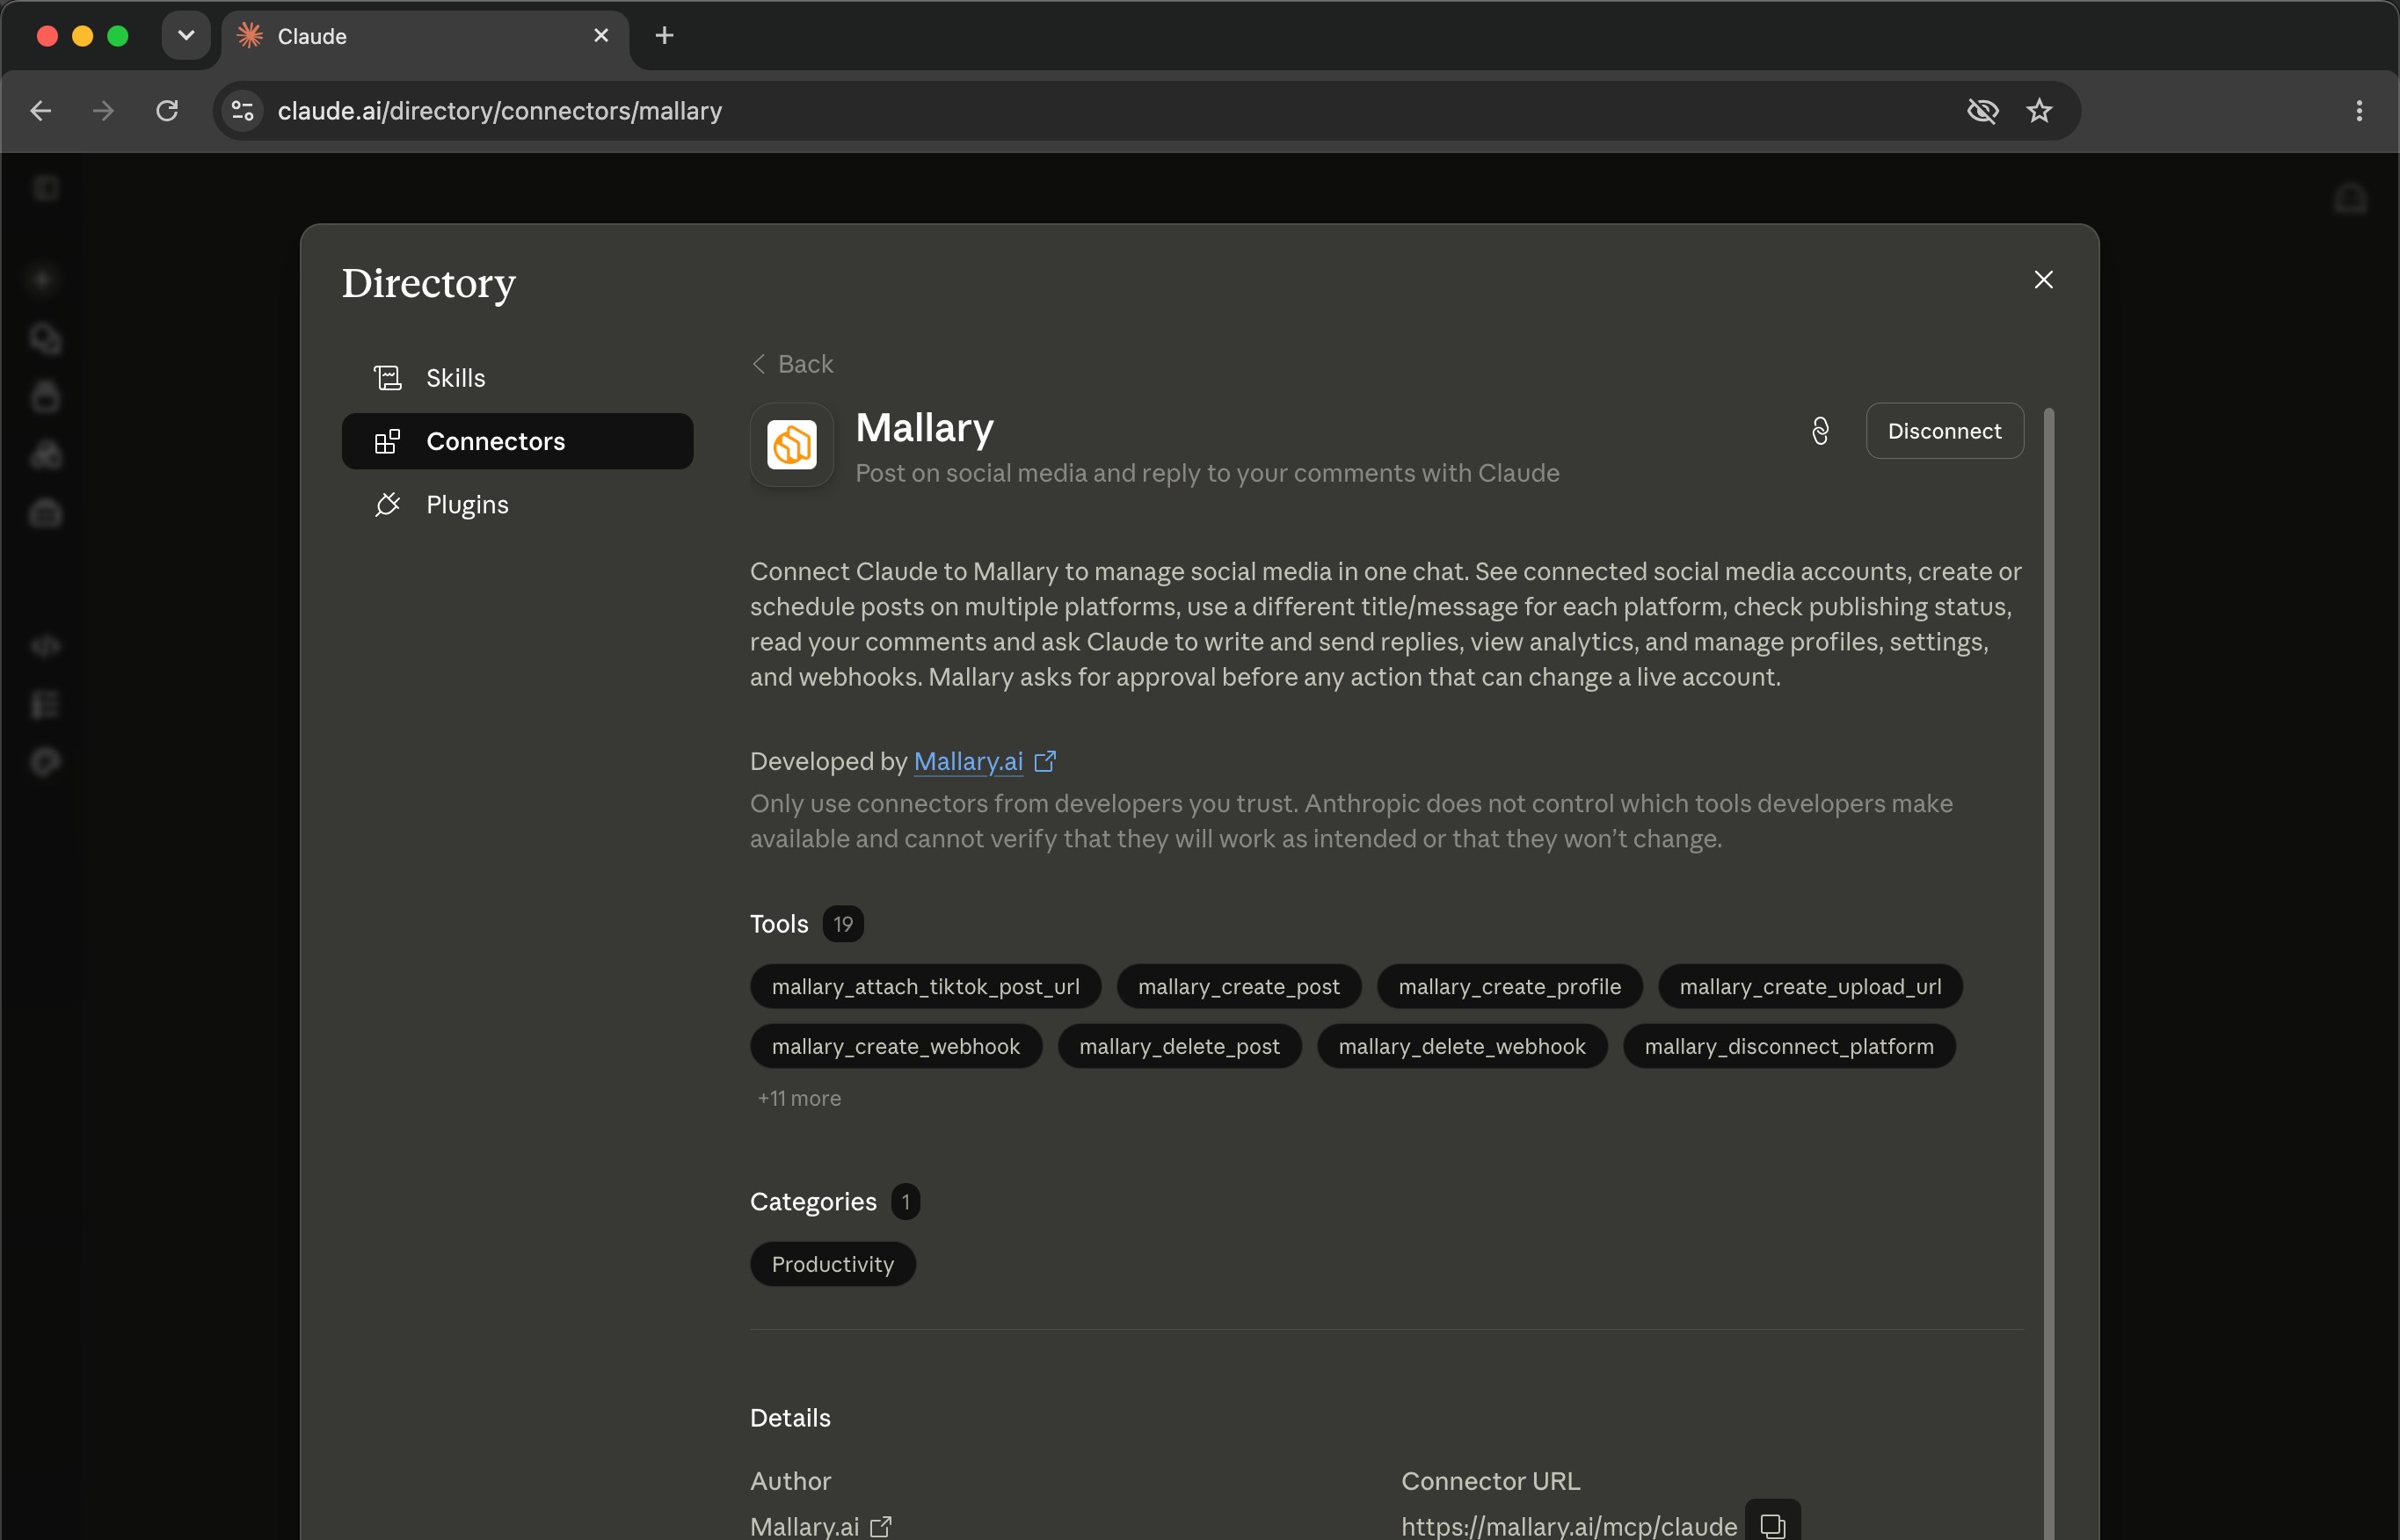Image resolution: width=2400 pixels, height=1540 pixels.
Task: Click the connector URL https://mallary.ai/mcp/claude
Action: pos(1568,1526)
